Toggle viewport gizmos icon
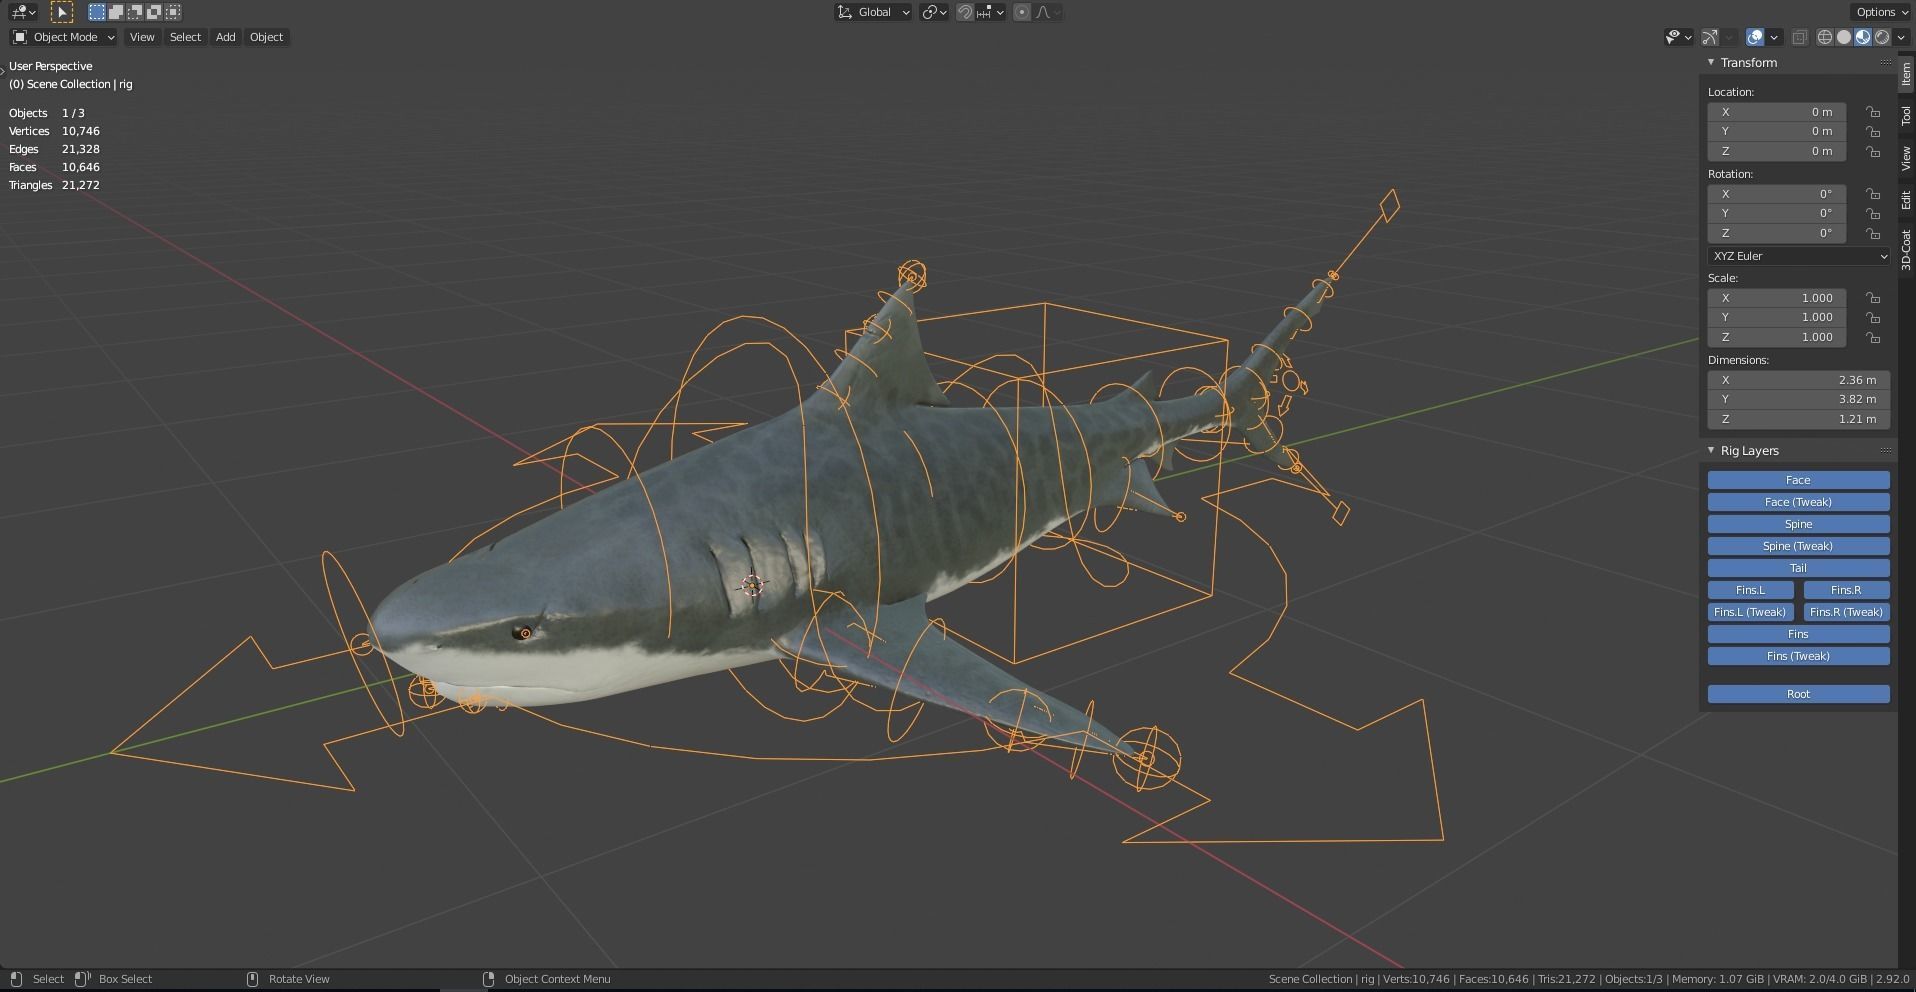 coord(1710,37)
